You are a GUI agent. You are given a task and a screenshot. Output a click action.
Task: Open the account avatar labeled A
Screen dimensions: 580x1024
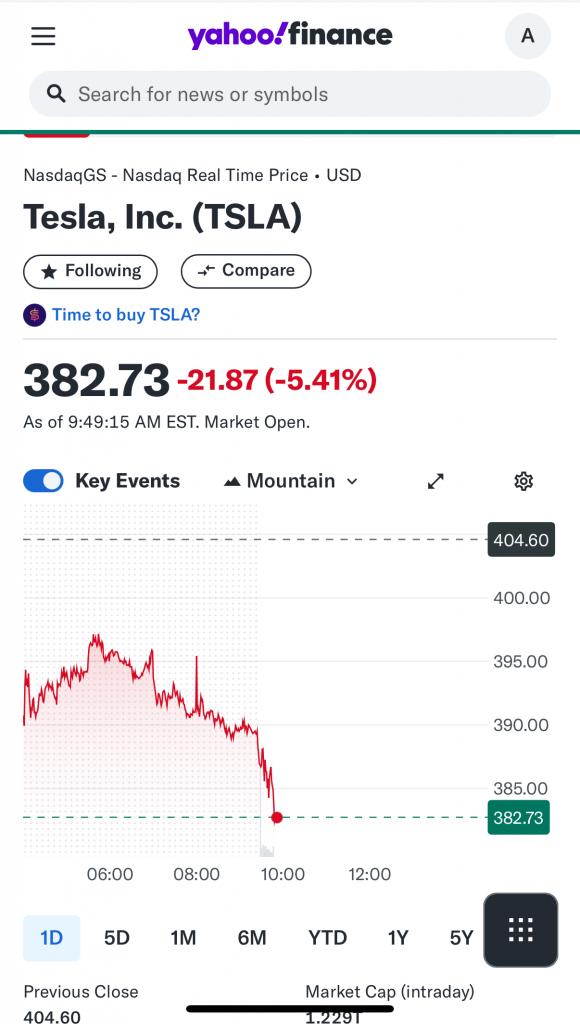[528, 36]
